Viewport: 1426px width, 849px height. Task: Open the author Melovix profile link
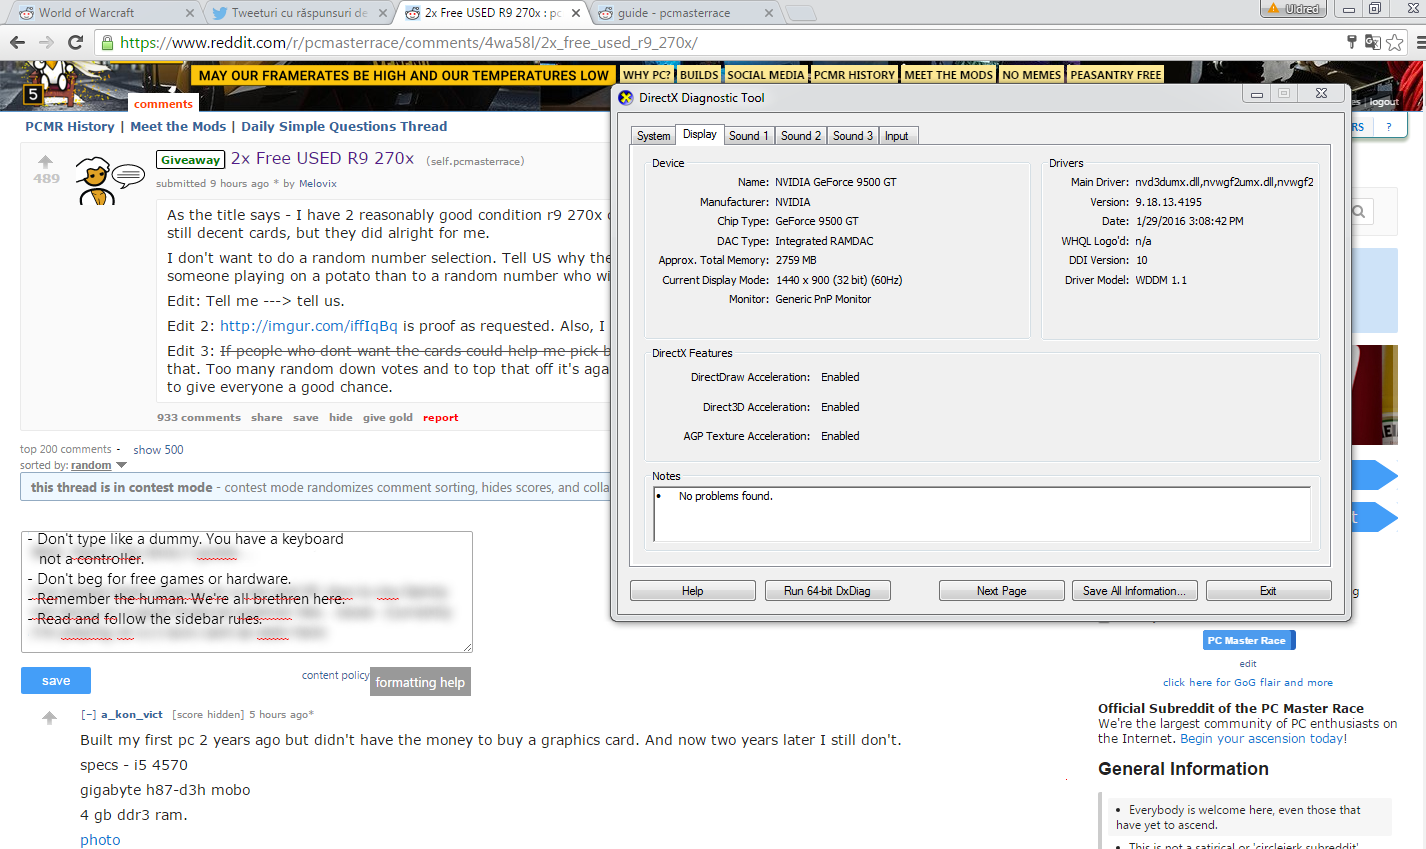[x=318, y=184]
